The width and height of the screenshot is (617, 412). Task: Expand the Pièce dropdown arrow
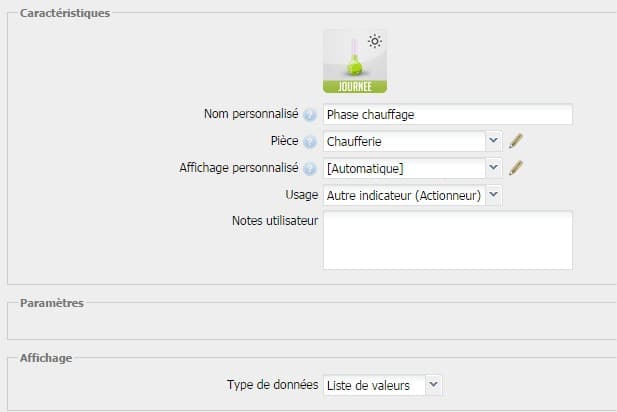pos(493,141)
